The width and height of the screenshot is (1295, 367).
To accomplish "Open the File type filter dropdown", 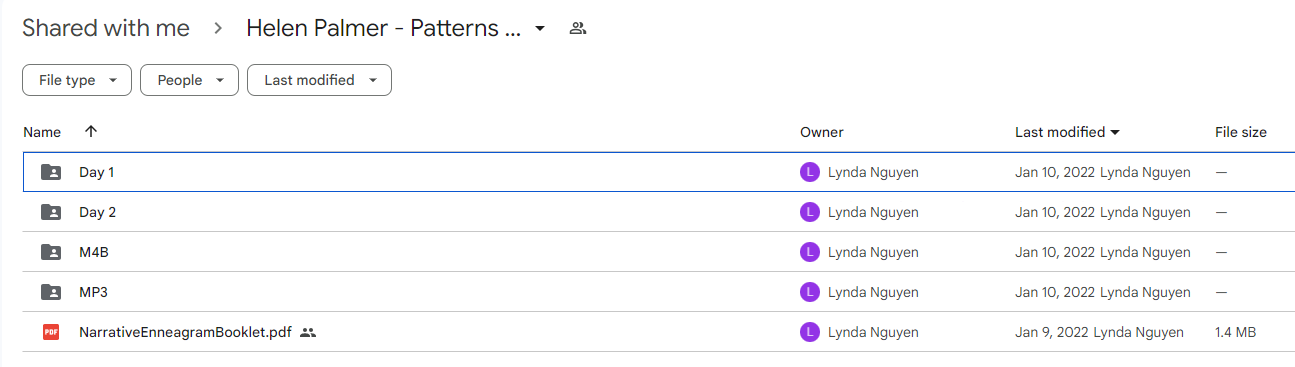I will pos(77,80).
